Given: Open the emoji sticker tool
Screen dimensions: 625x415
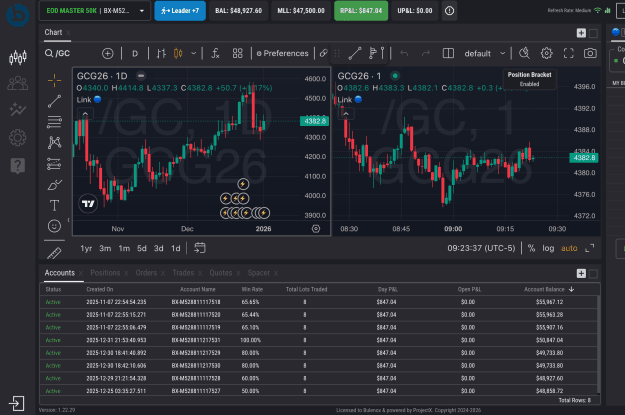Looking at the screenshot, I should pyautogui.click(x=54, y=226).
